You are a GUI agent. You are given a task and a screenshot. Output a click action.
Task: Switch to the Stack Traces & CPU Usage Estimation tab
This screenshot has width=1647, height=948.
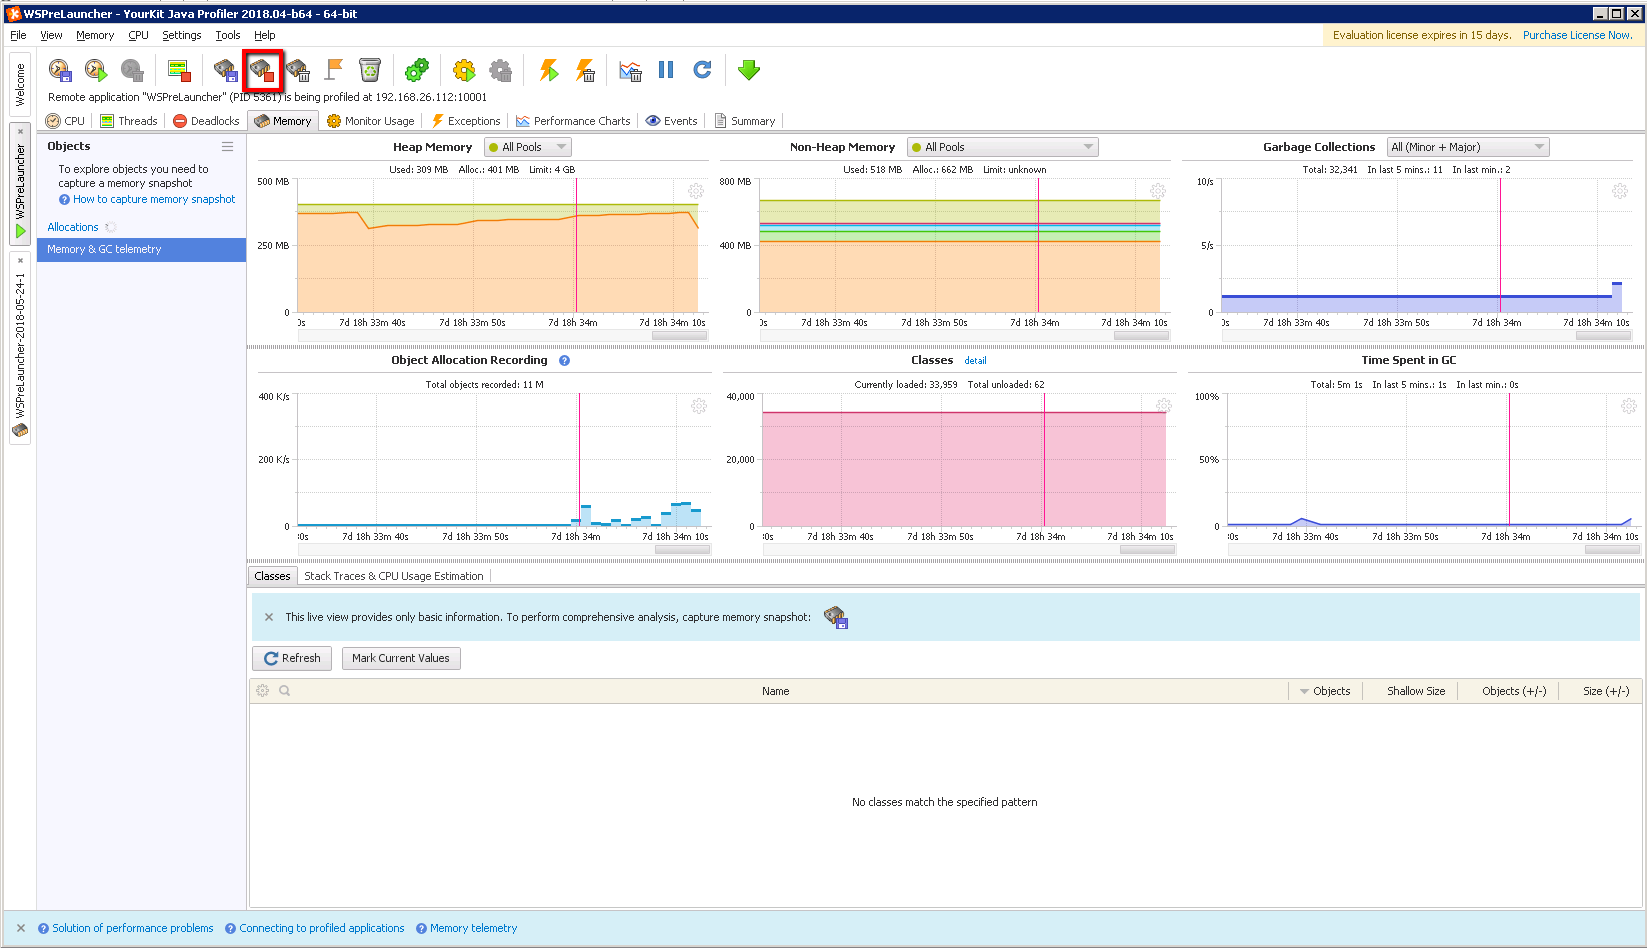tap(393, 575)
